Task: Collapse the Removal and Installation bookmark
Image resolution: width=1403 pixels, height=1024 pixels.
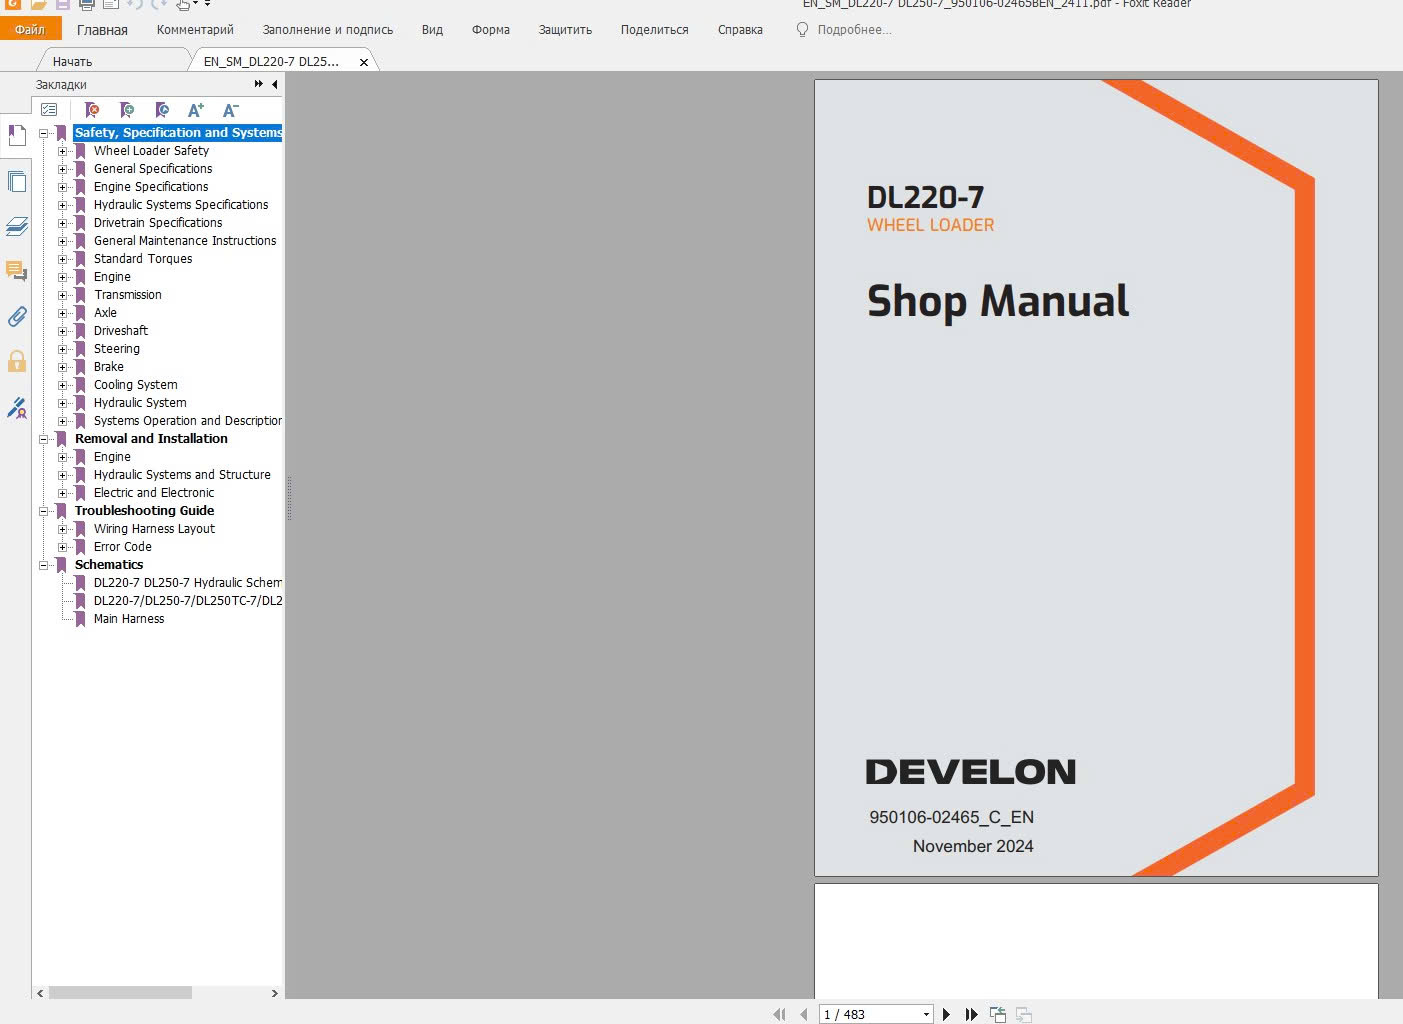Action: click(44, 439)
